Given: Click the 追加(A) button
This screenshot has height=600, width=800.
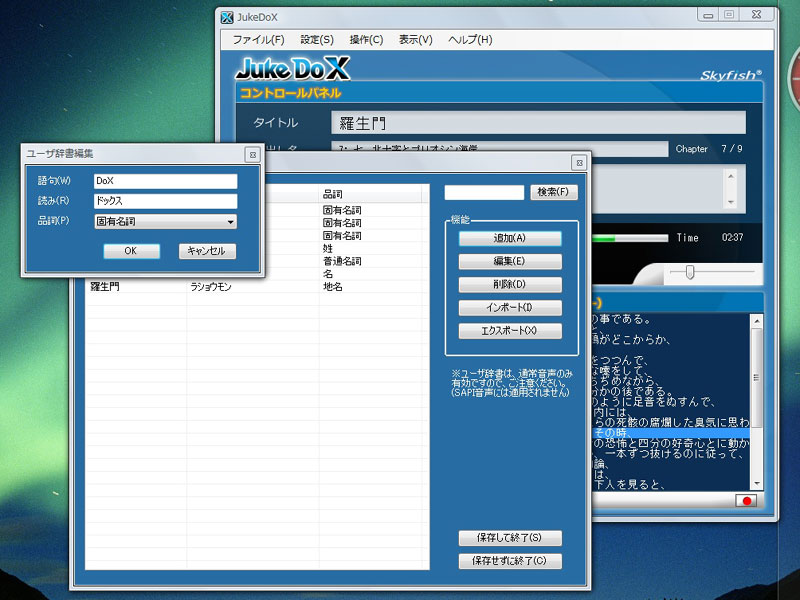Looking at the screenshot, I should [510, 238].
